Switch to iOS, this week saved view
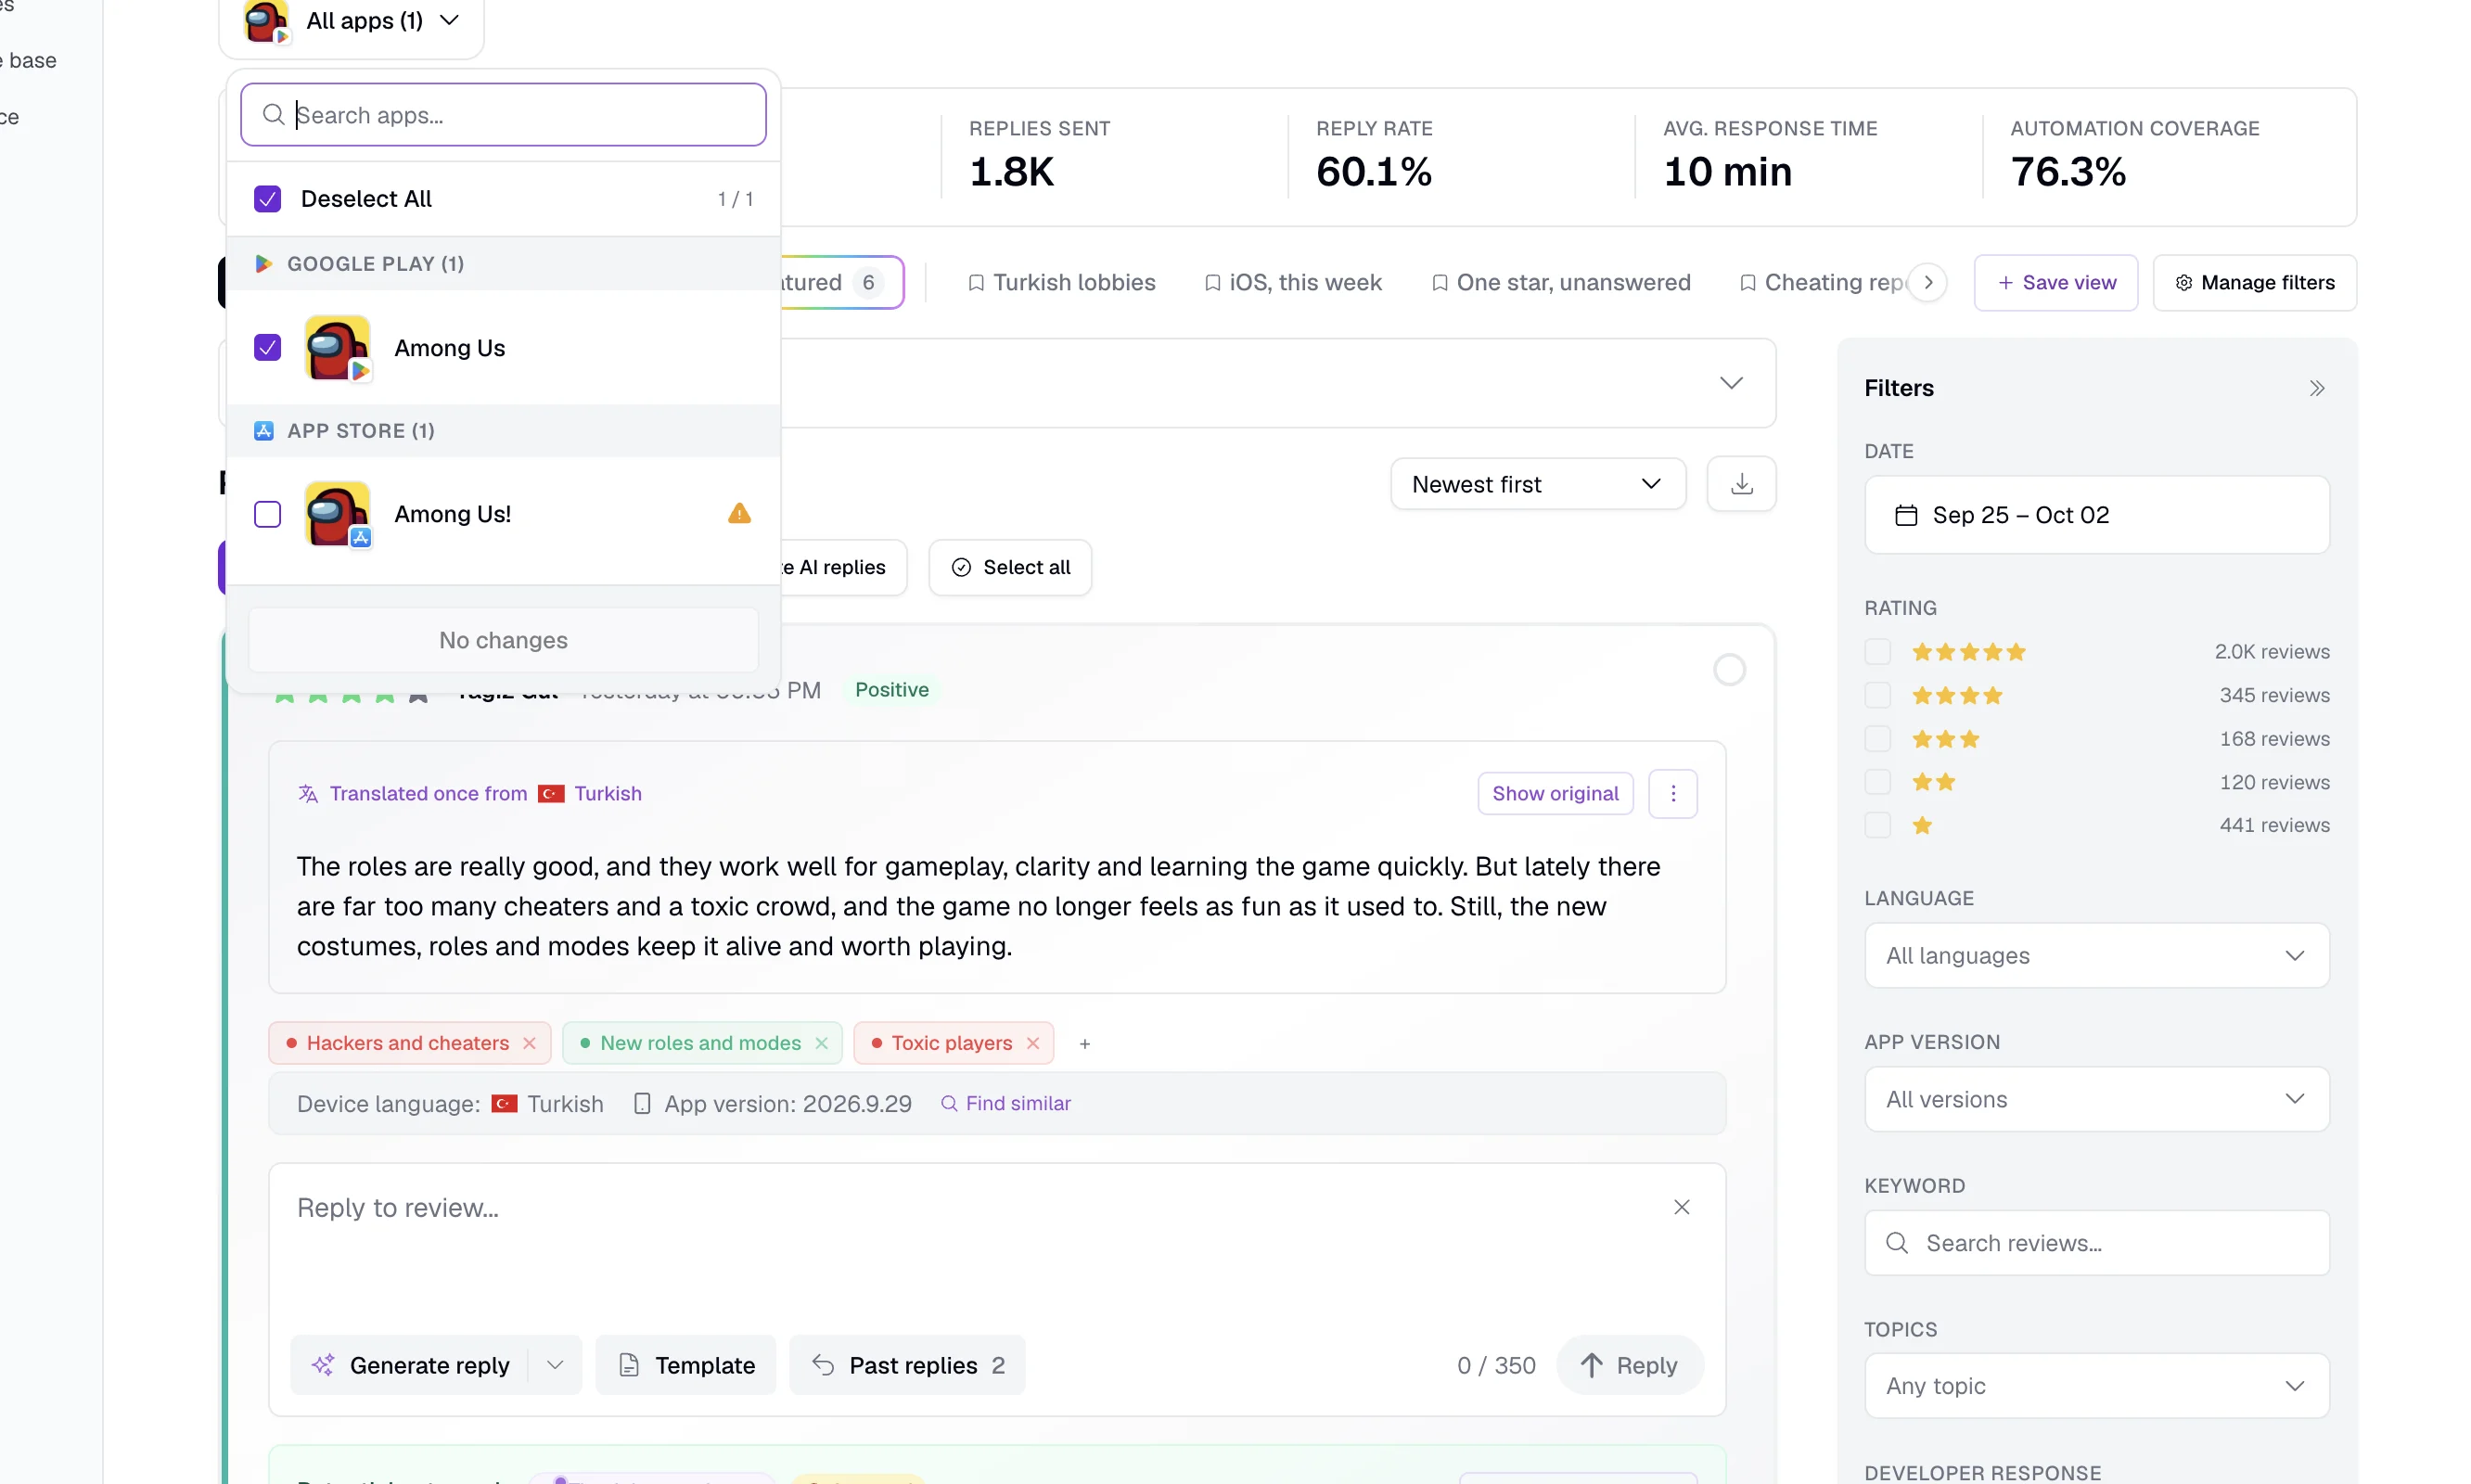The width and height of the screenshot is (2471, 1484). (1292, 283)
